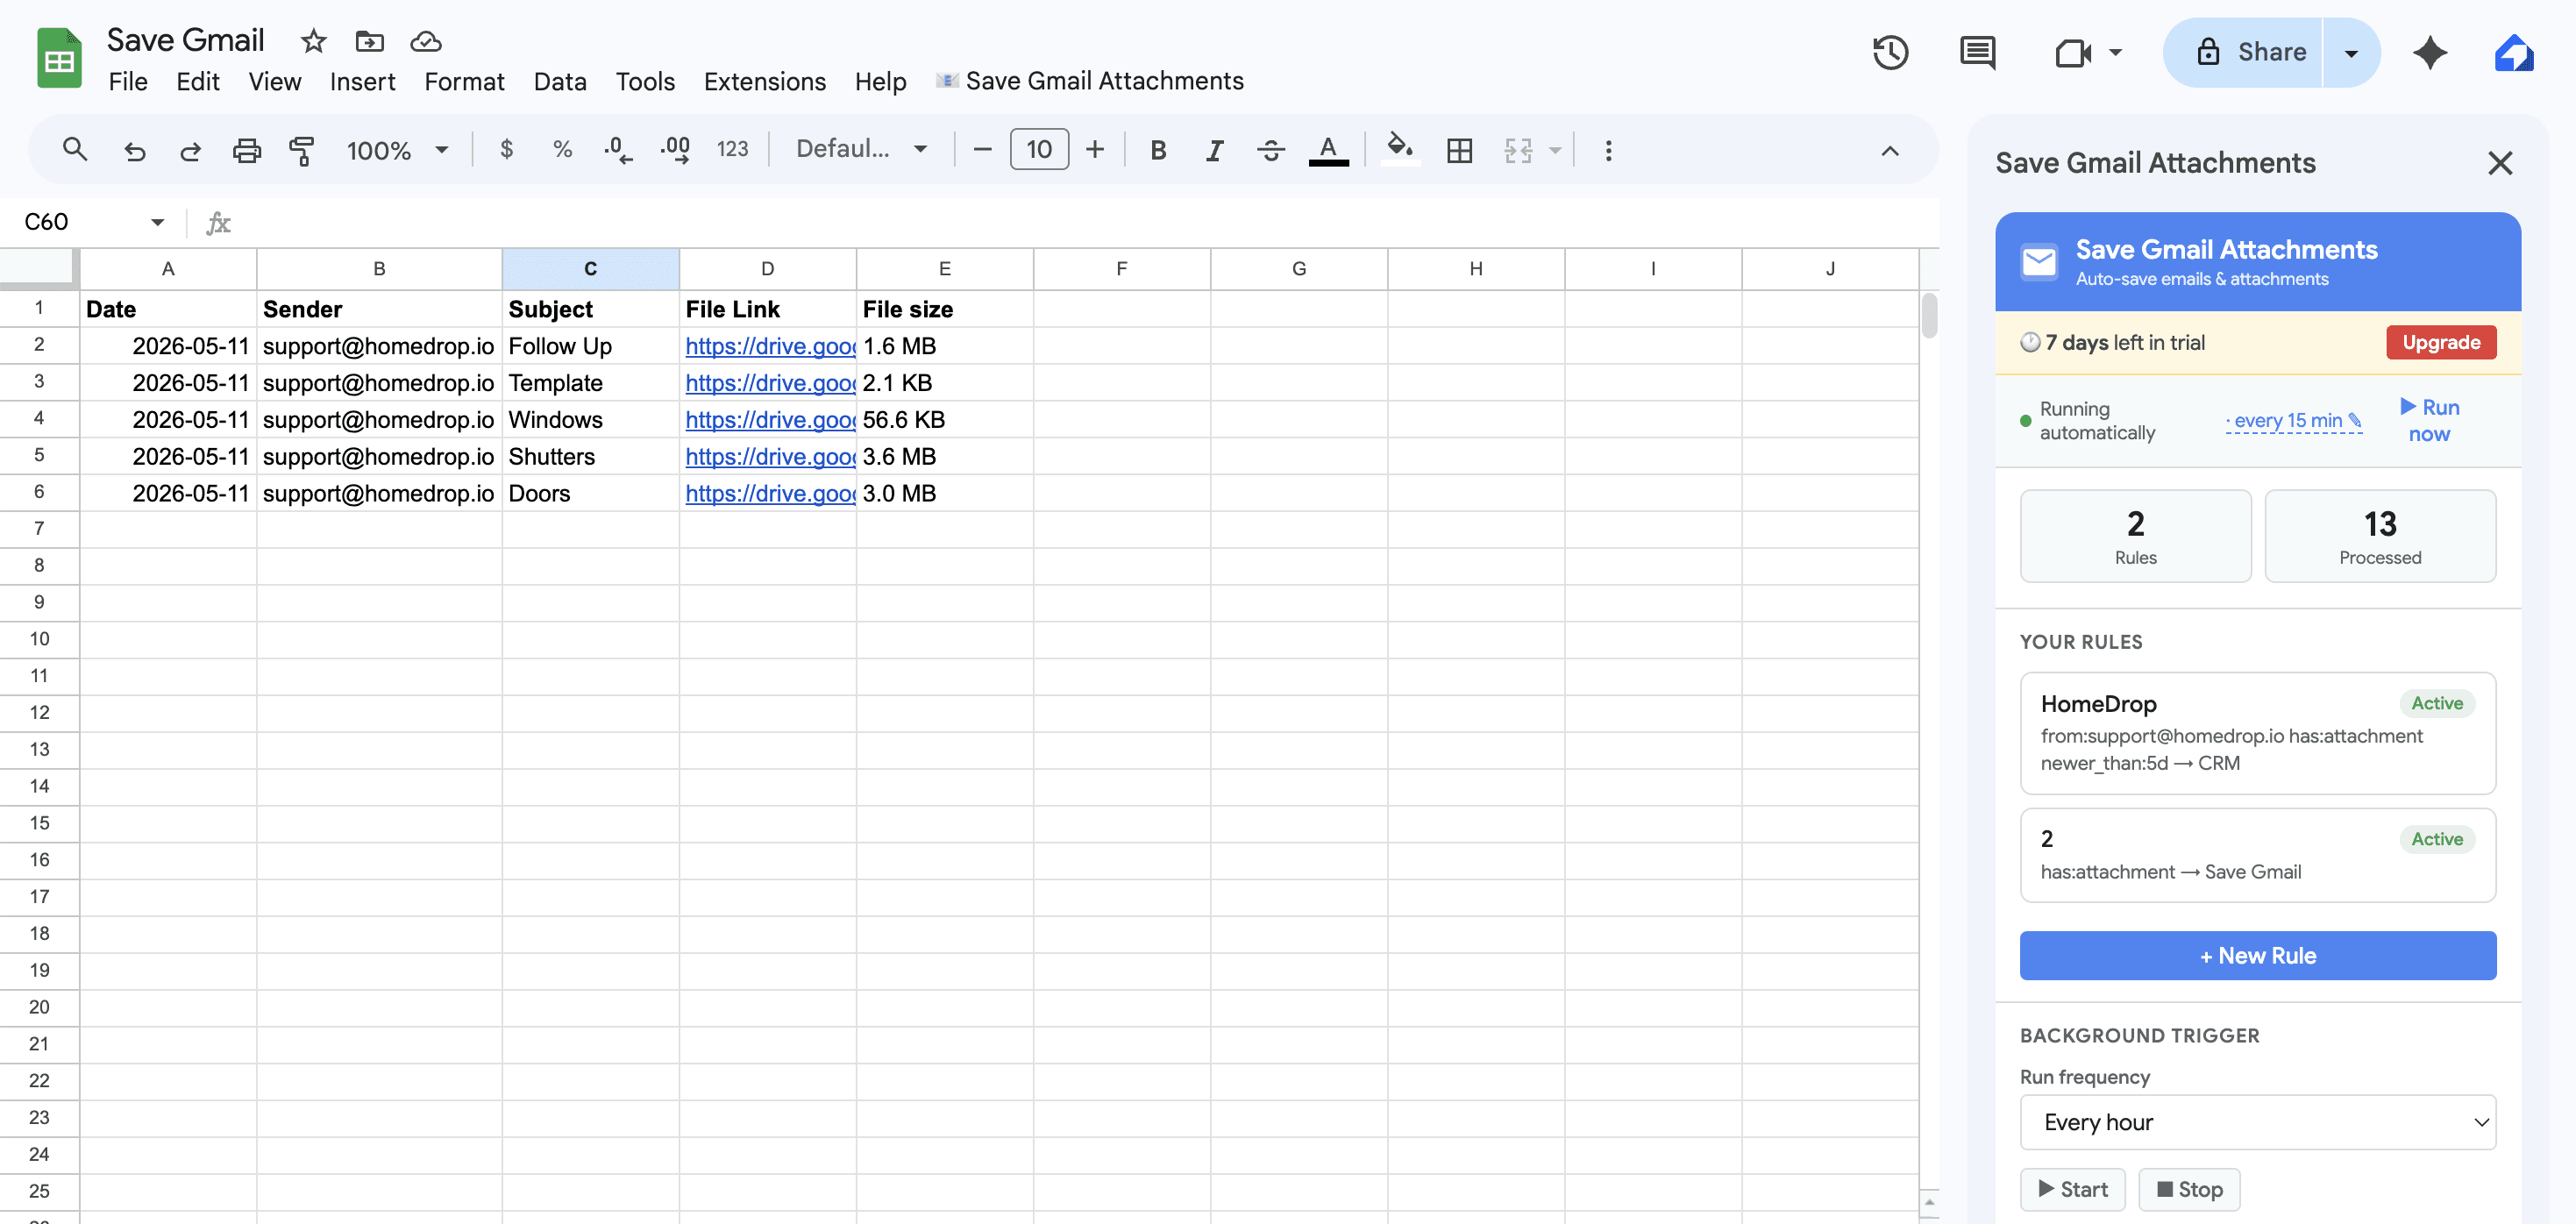Star the Save Gmail spreadsheet
Screen dimensions: 2576x1224
click(x=313, y=41)
